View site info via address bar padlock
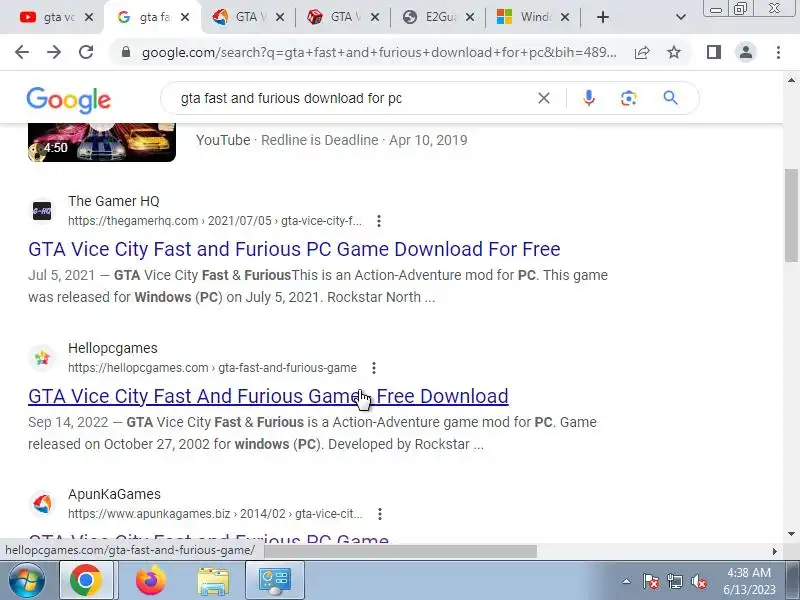 tap(126, 52)
